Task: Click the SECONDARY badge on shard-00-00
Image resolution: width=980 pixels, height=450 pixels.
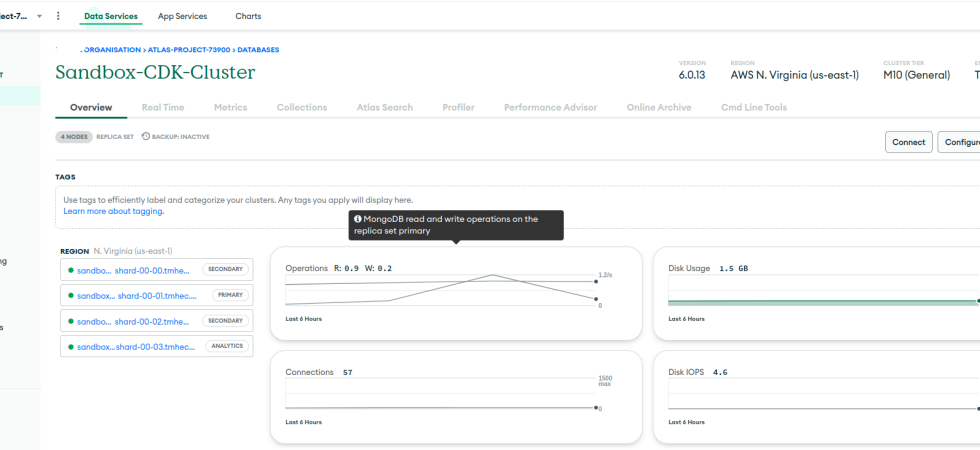Action: 225,269
